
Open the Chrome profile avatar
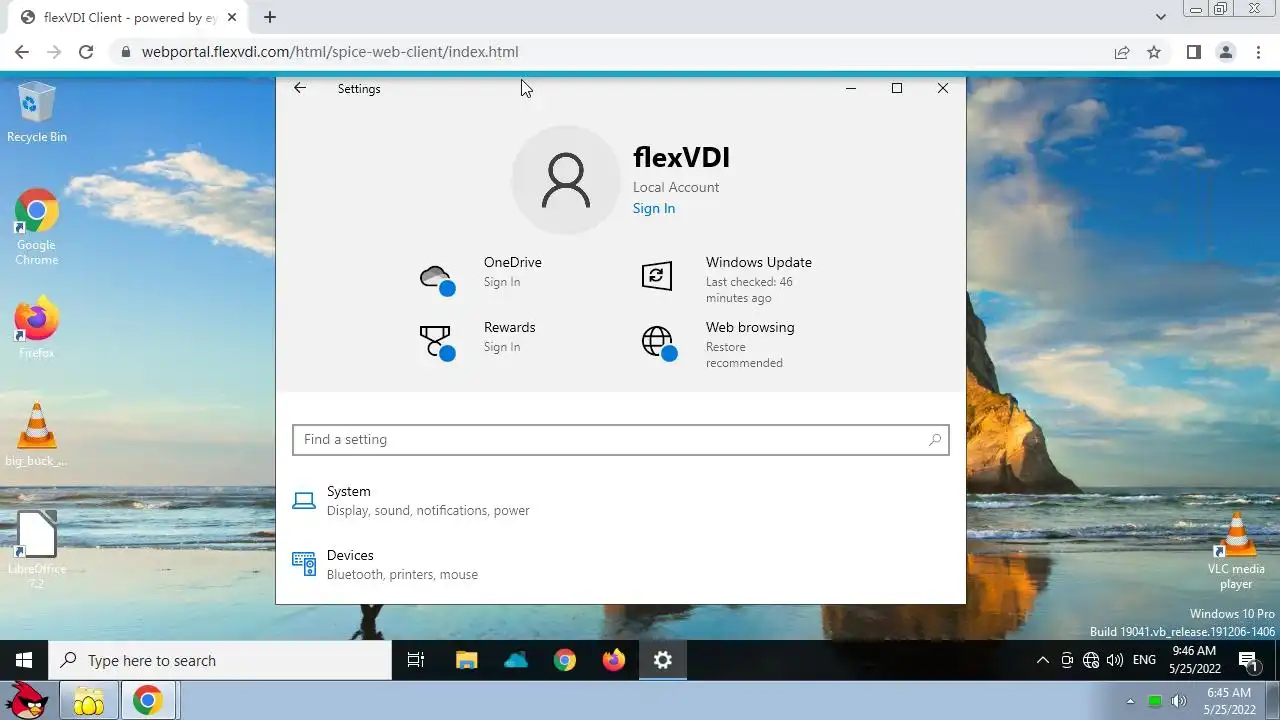[1226, 52]
